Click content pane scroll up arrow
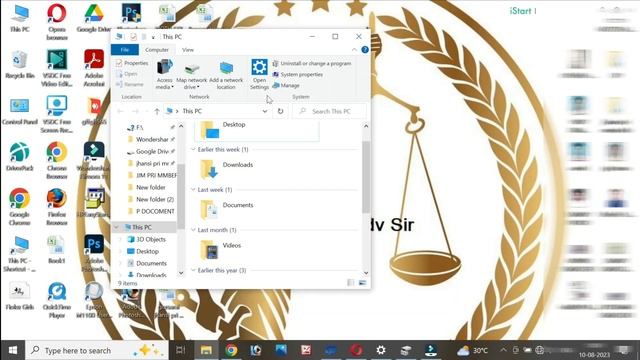640x360 pixels. tap(366, 126)
